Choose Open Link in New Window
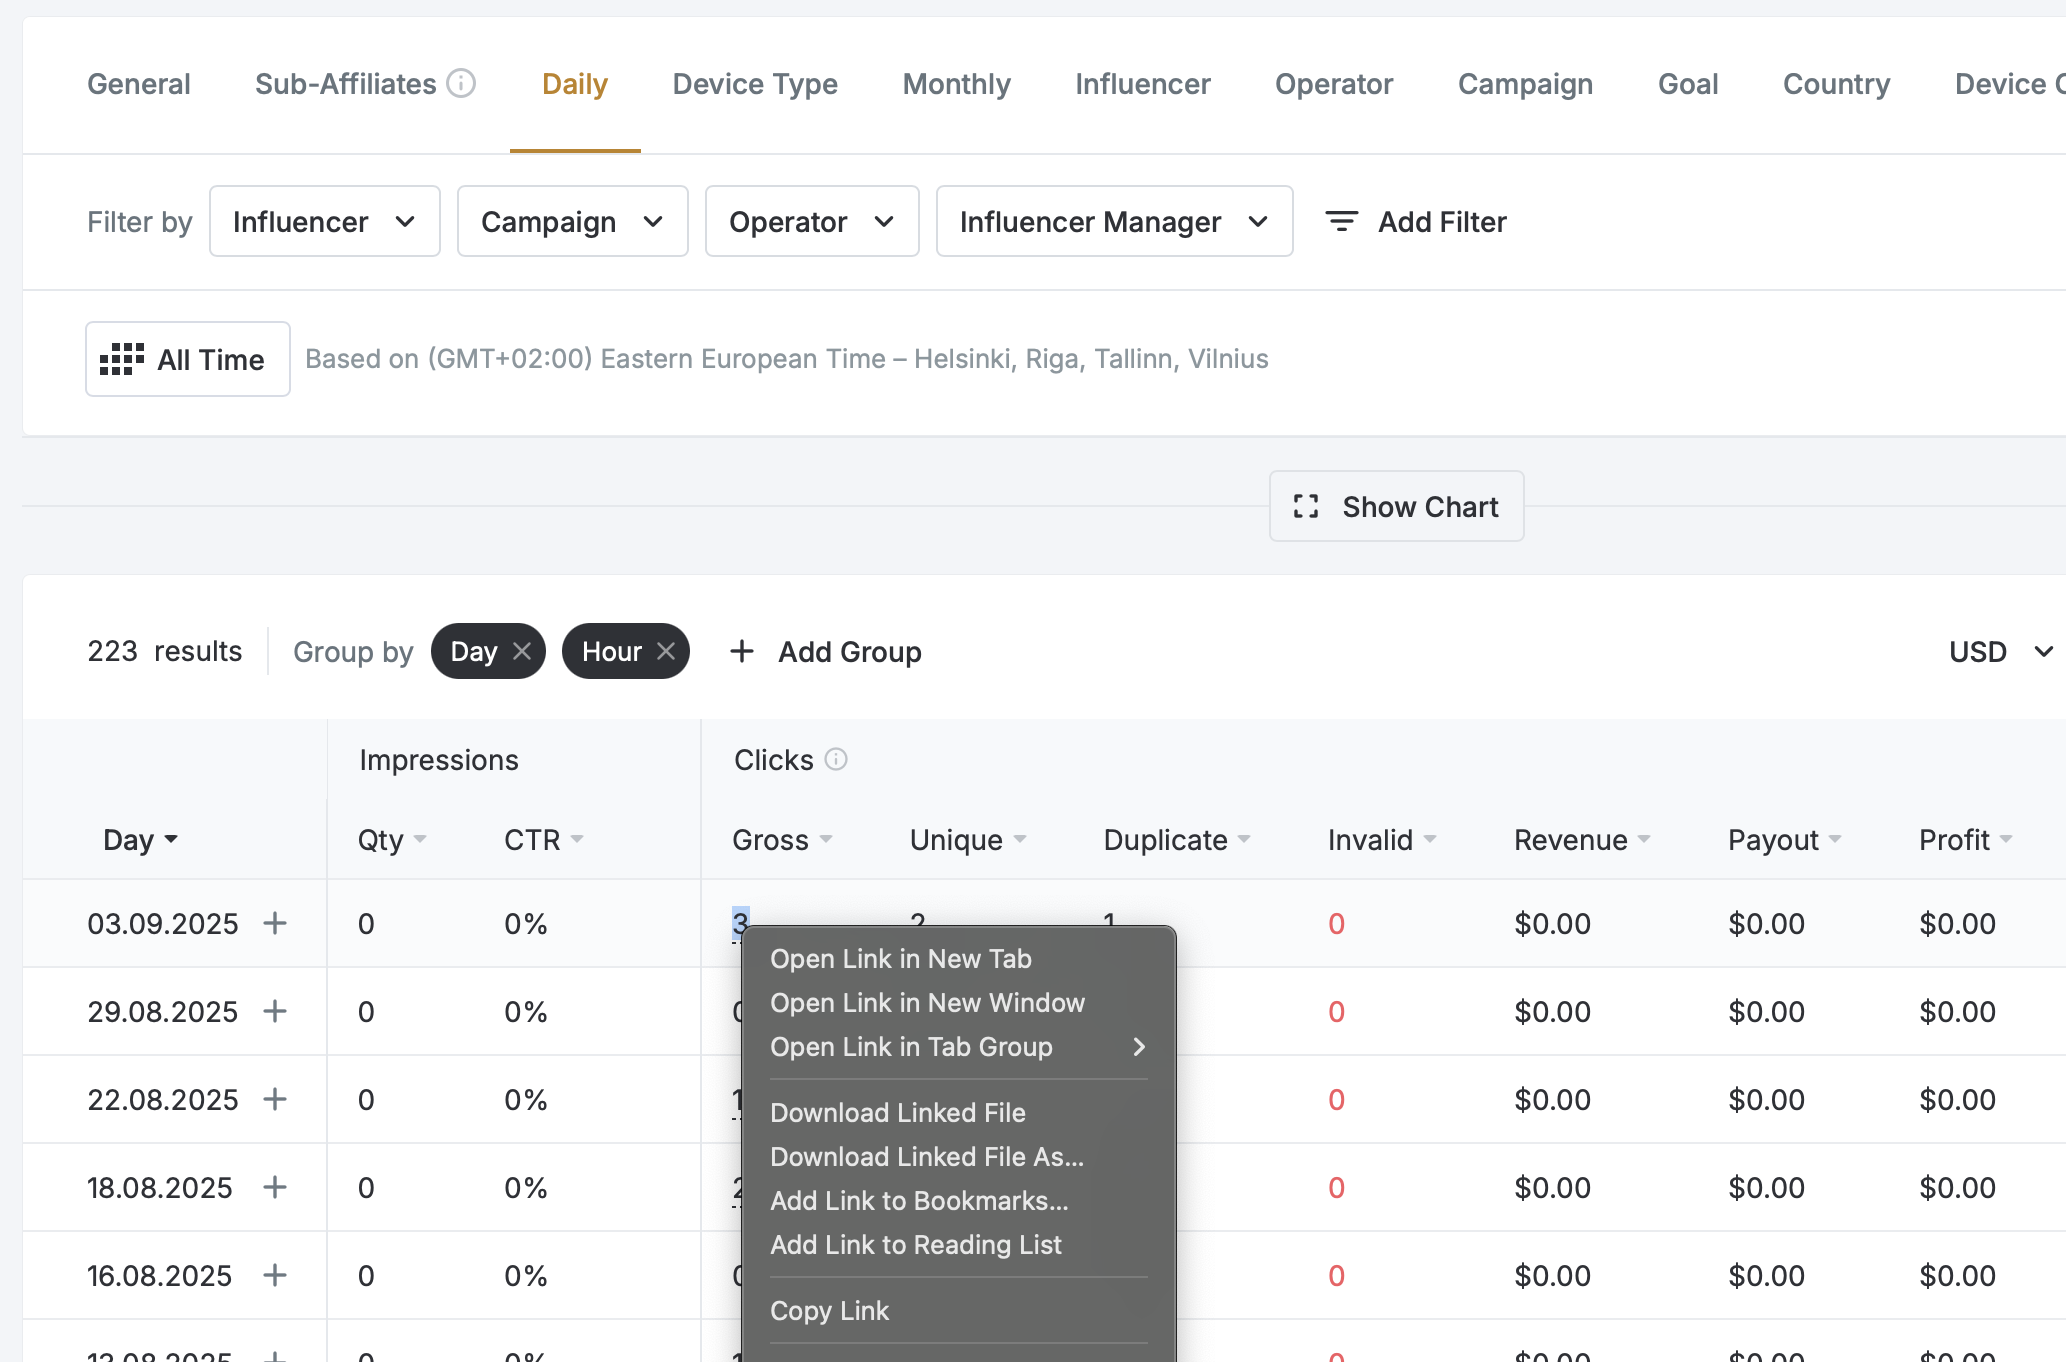The height and width of the screenshot is (1362, 2066). 959,1003
